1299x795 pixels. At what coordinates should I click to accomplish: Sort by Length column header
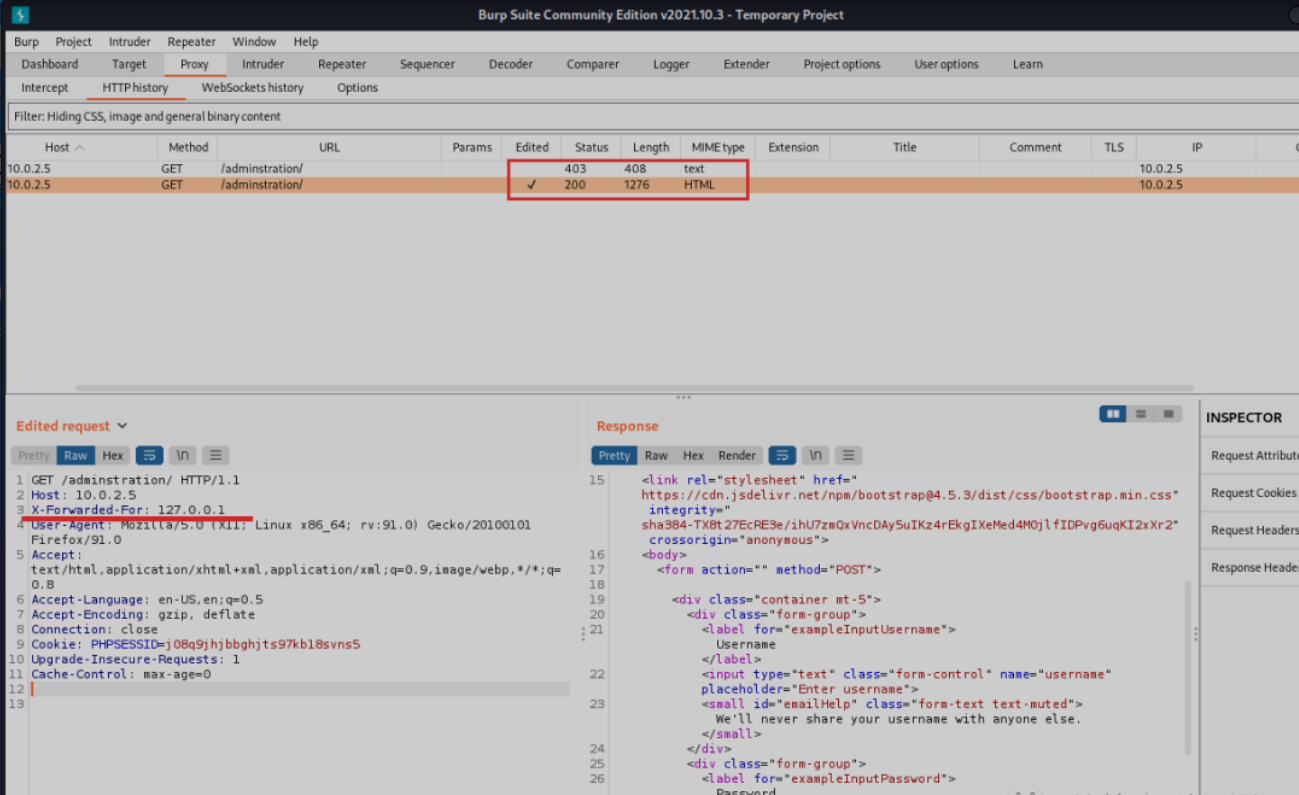[x=651, y=147]
